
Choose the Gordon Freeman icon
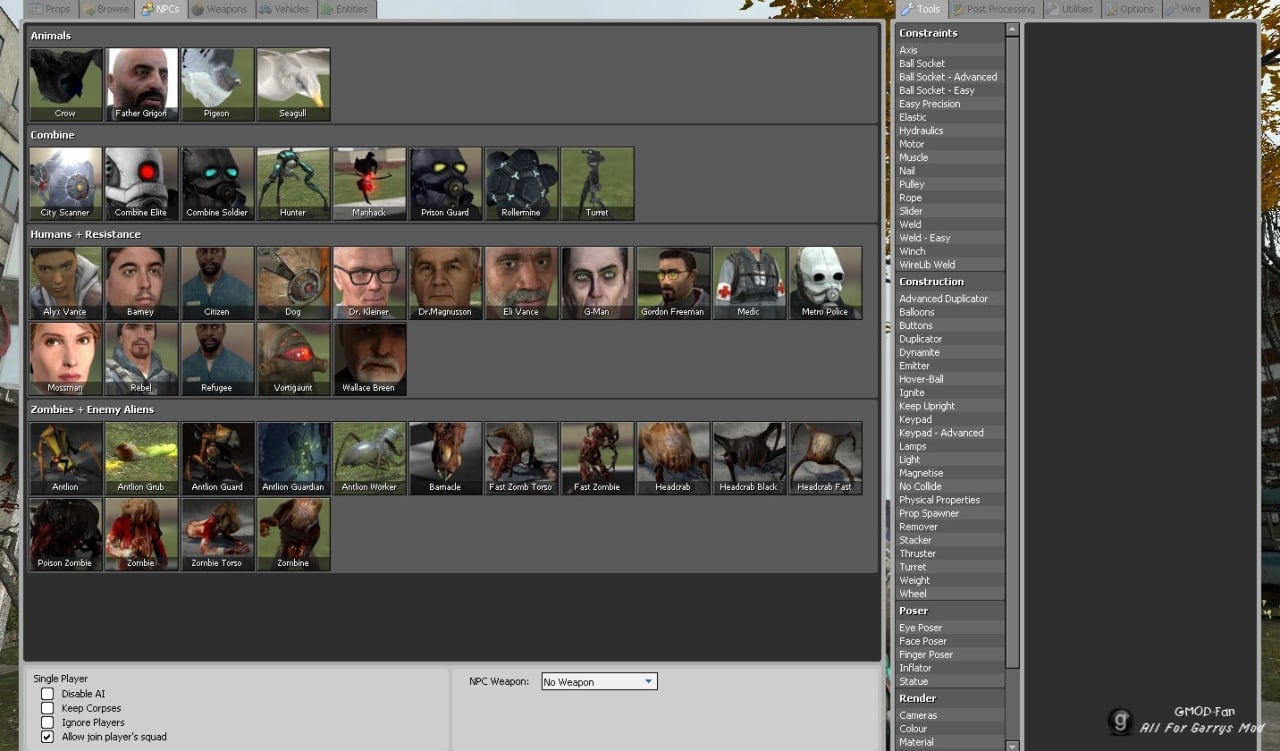[x=674, y=281]
